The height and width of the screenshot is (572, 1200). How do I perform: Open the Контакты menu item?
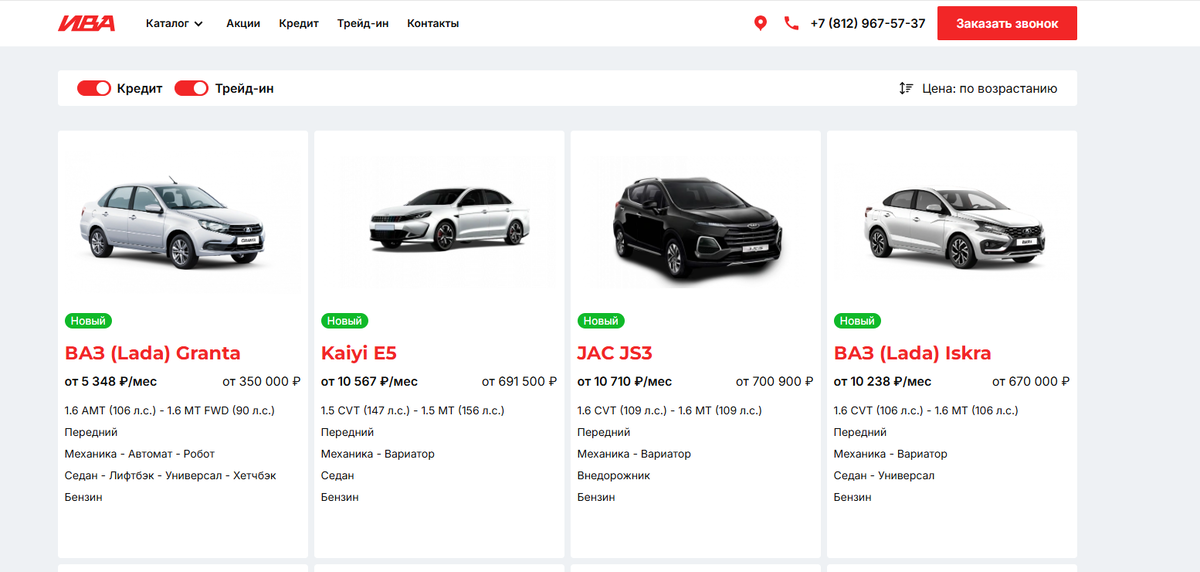coord(433,23)
